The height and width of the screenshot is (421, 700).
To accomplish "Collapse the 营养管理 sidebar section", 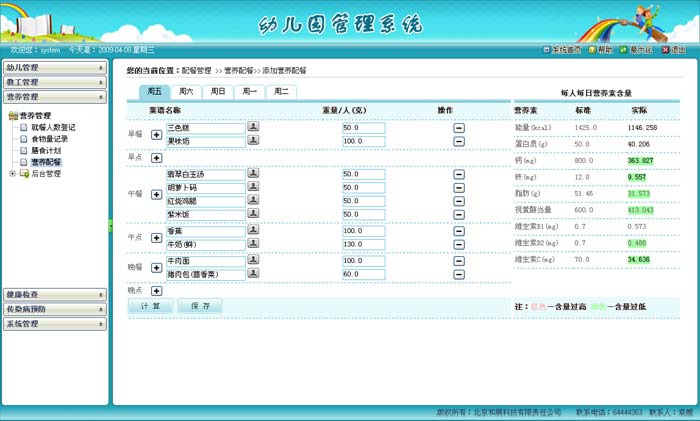I will (x=53, y=97).
